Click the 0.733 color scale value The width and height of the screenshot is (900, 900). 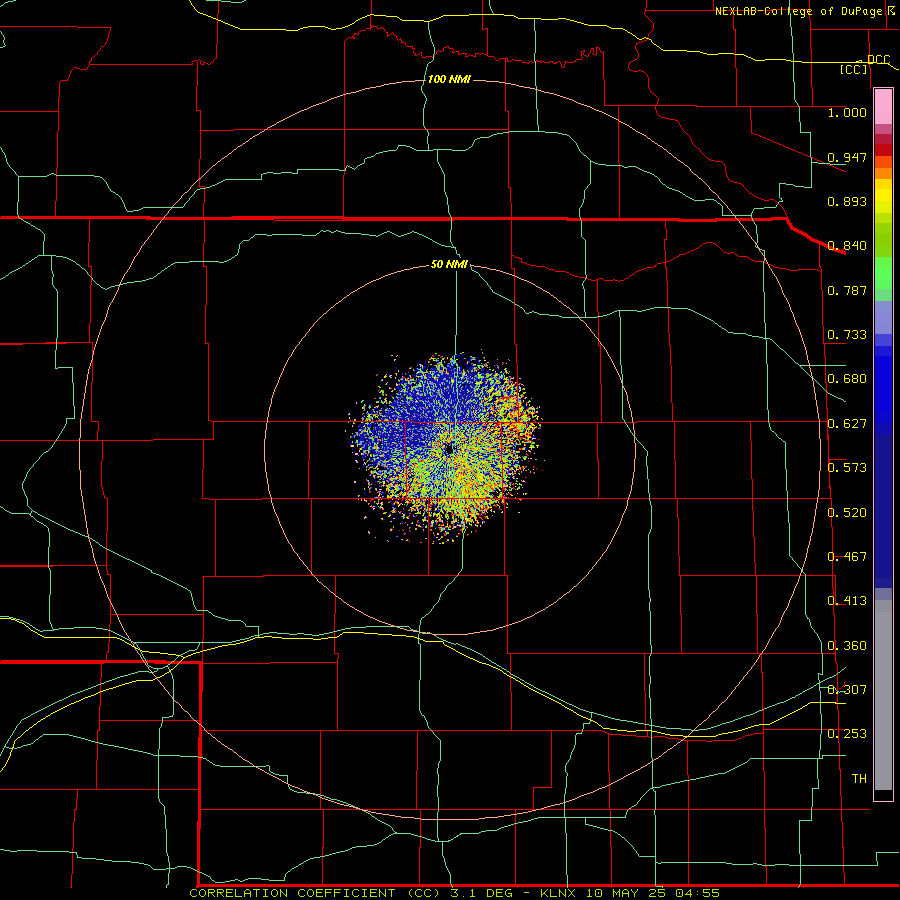847,335
